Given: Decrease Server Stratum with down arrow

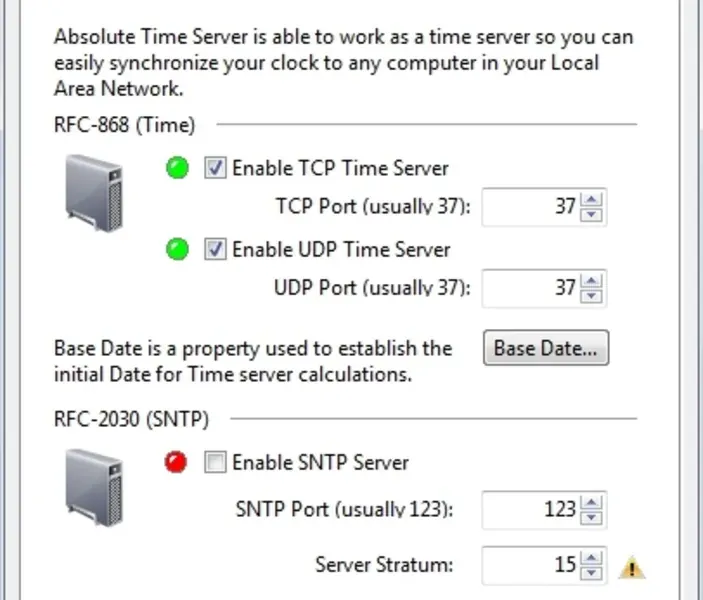Looking at the screenshot, I should click(592, 571).
